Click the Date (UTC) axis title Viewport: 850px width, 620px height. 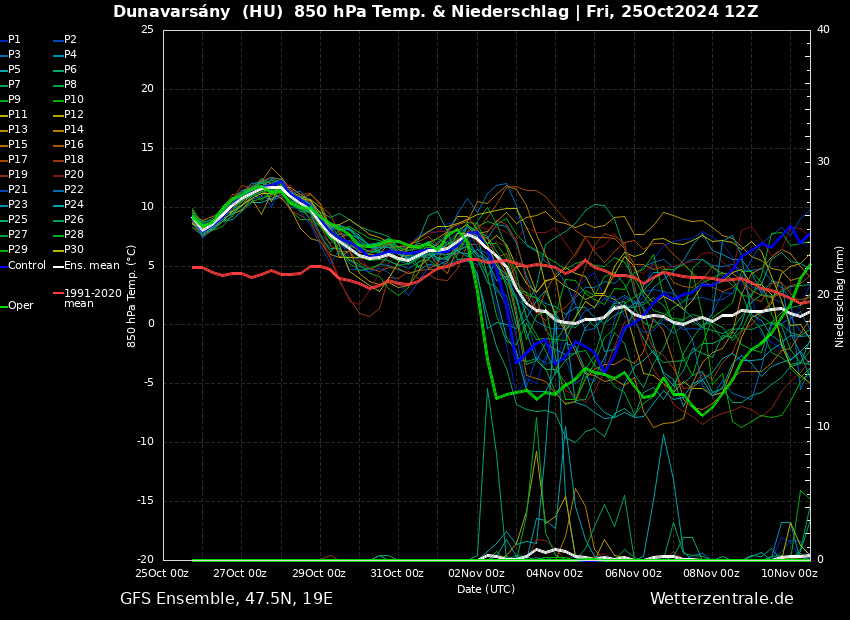[x=486, y=590]
